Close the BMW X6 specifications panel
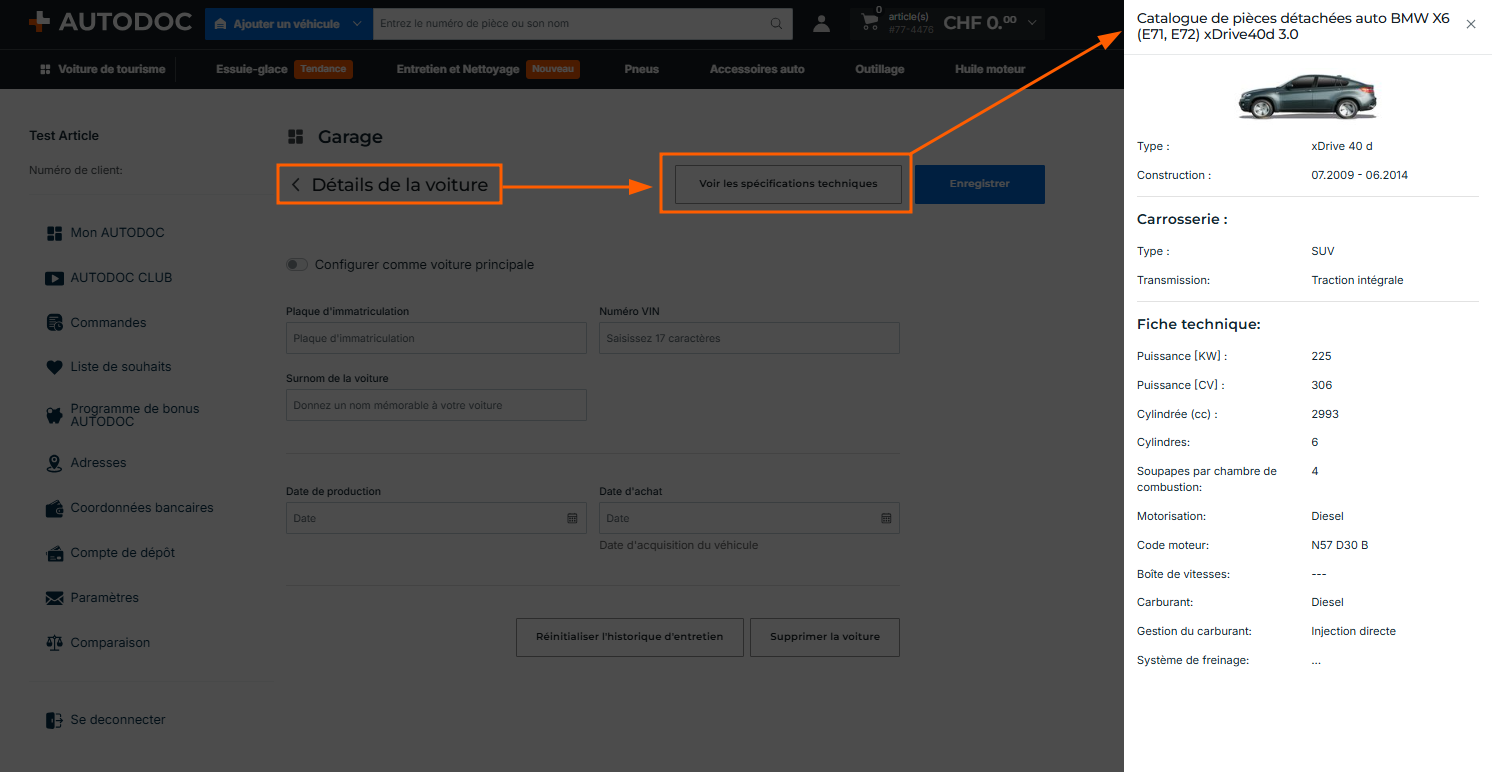The height and width of the screenshot is (772, 1502). 1471,24
